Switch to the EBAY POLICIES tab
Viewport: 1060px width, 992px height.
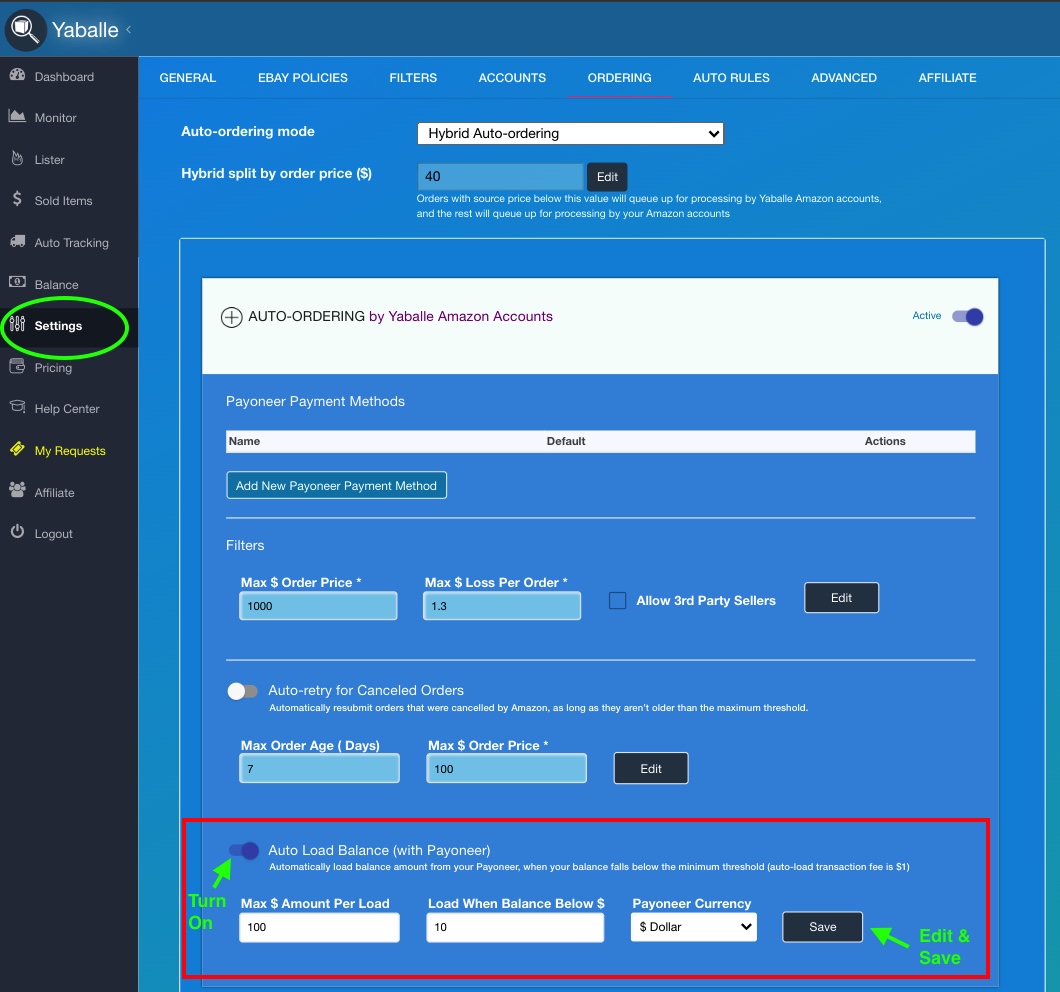(303, 78)
